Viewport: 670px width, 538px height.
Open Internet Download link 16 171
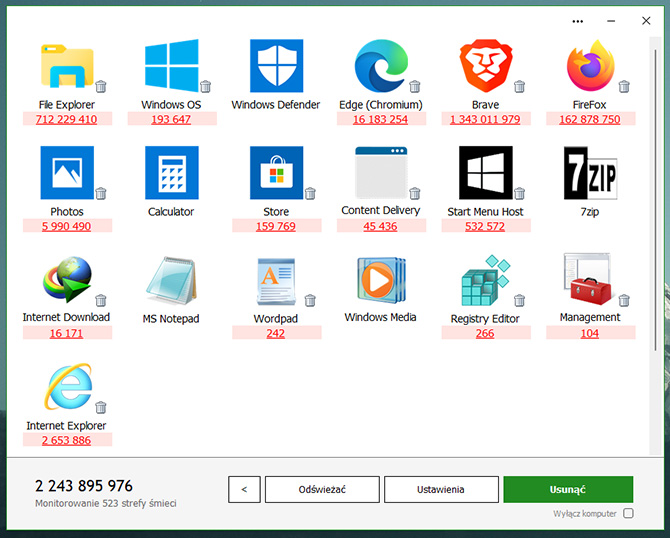[x=67, y=333]
